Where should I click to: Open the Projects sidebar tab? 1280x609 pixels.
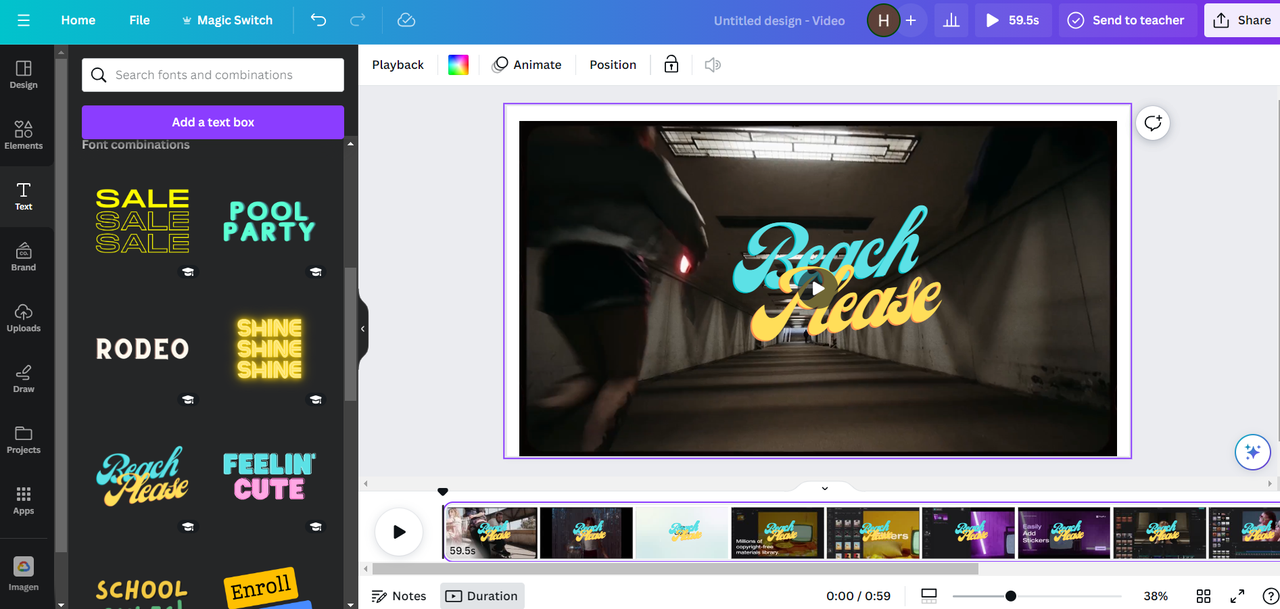click(24, 440)
